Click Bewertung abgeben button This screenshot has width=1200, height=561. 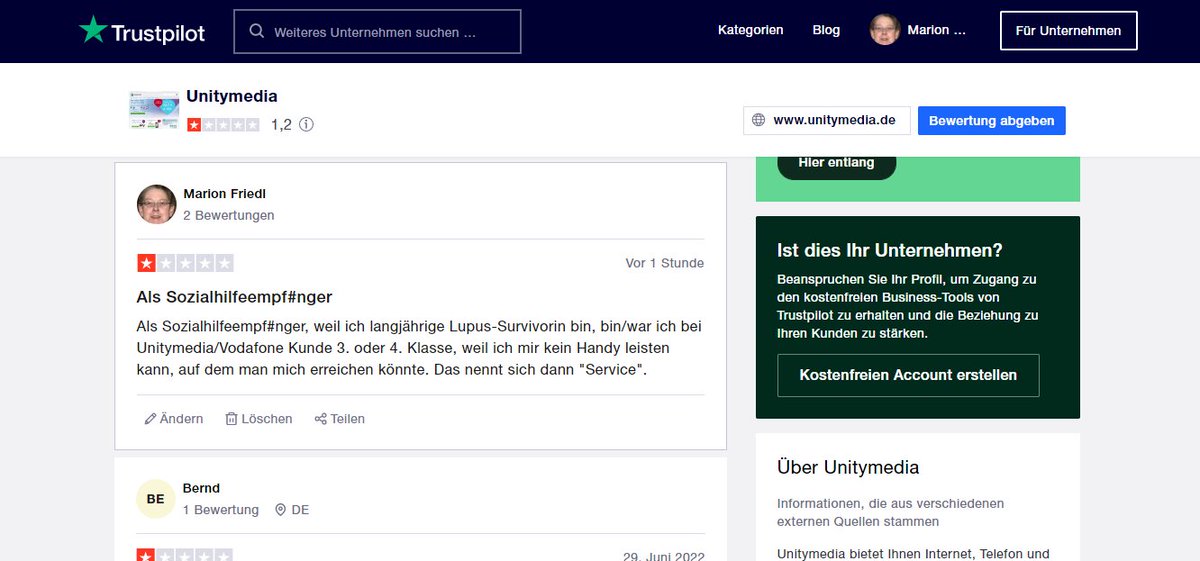point(991,120)
